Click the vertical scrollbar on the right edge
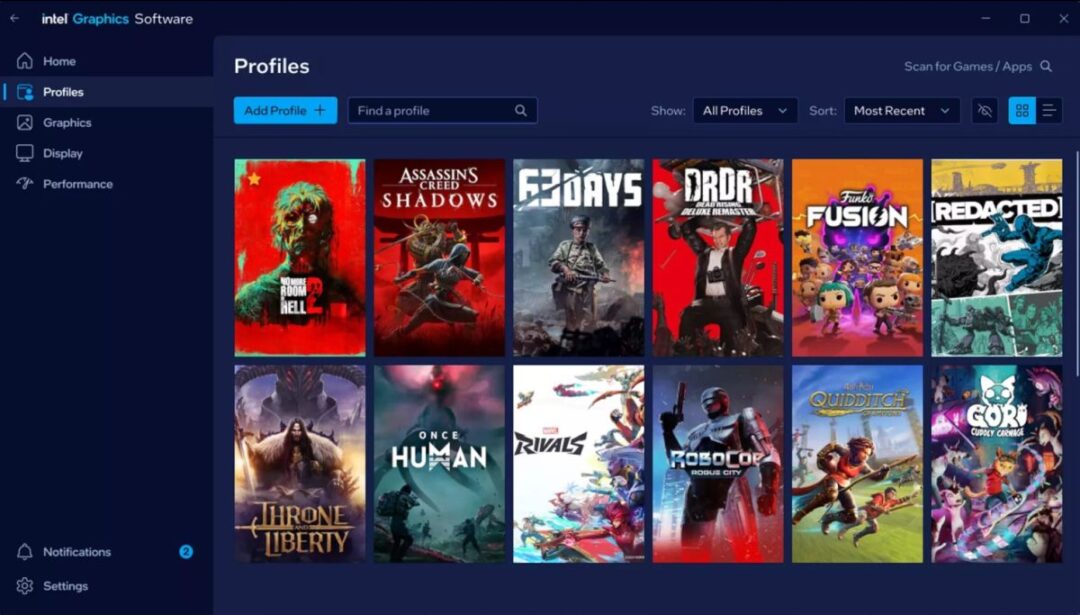This screenshot has width=1080, height=615. (1076, 260)
